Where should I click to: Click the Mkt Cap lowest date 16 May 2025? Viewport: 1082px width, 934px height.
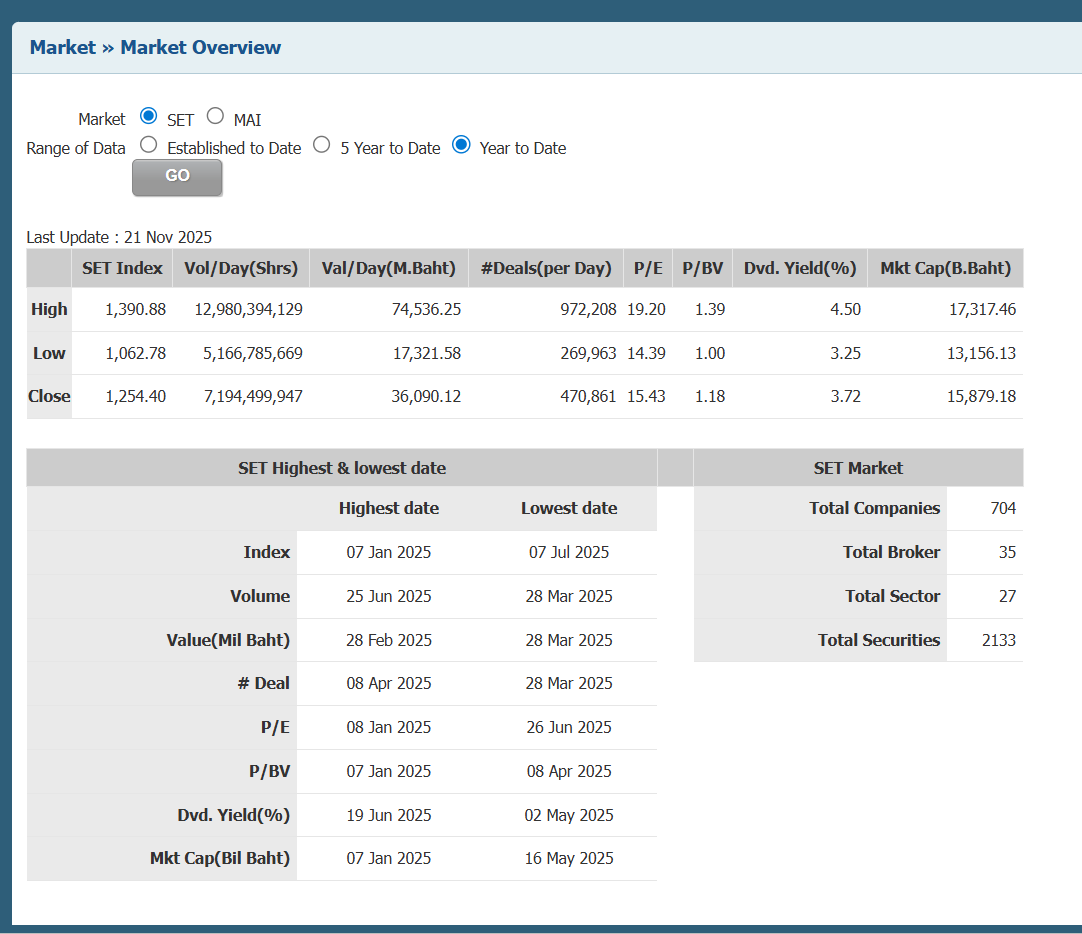coord(569,859)
